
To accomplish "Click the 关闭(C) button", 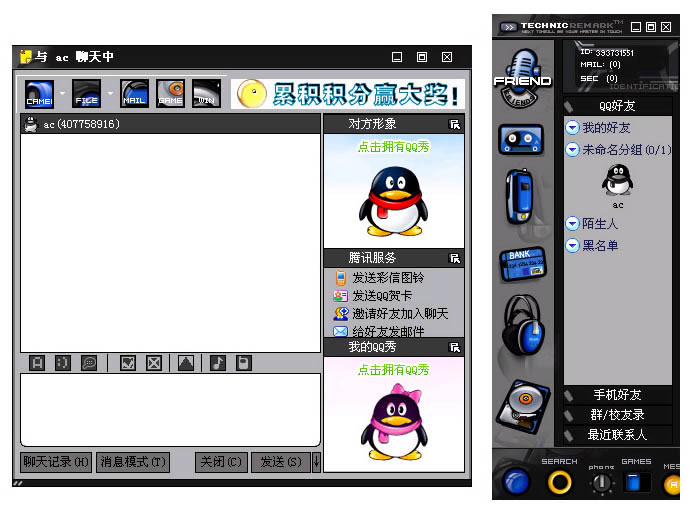I will [x=221, y=462].
